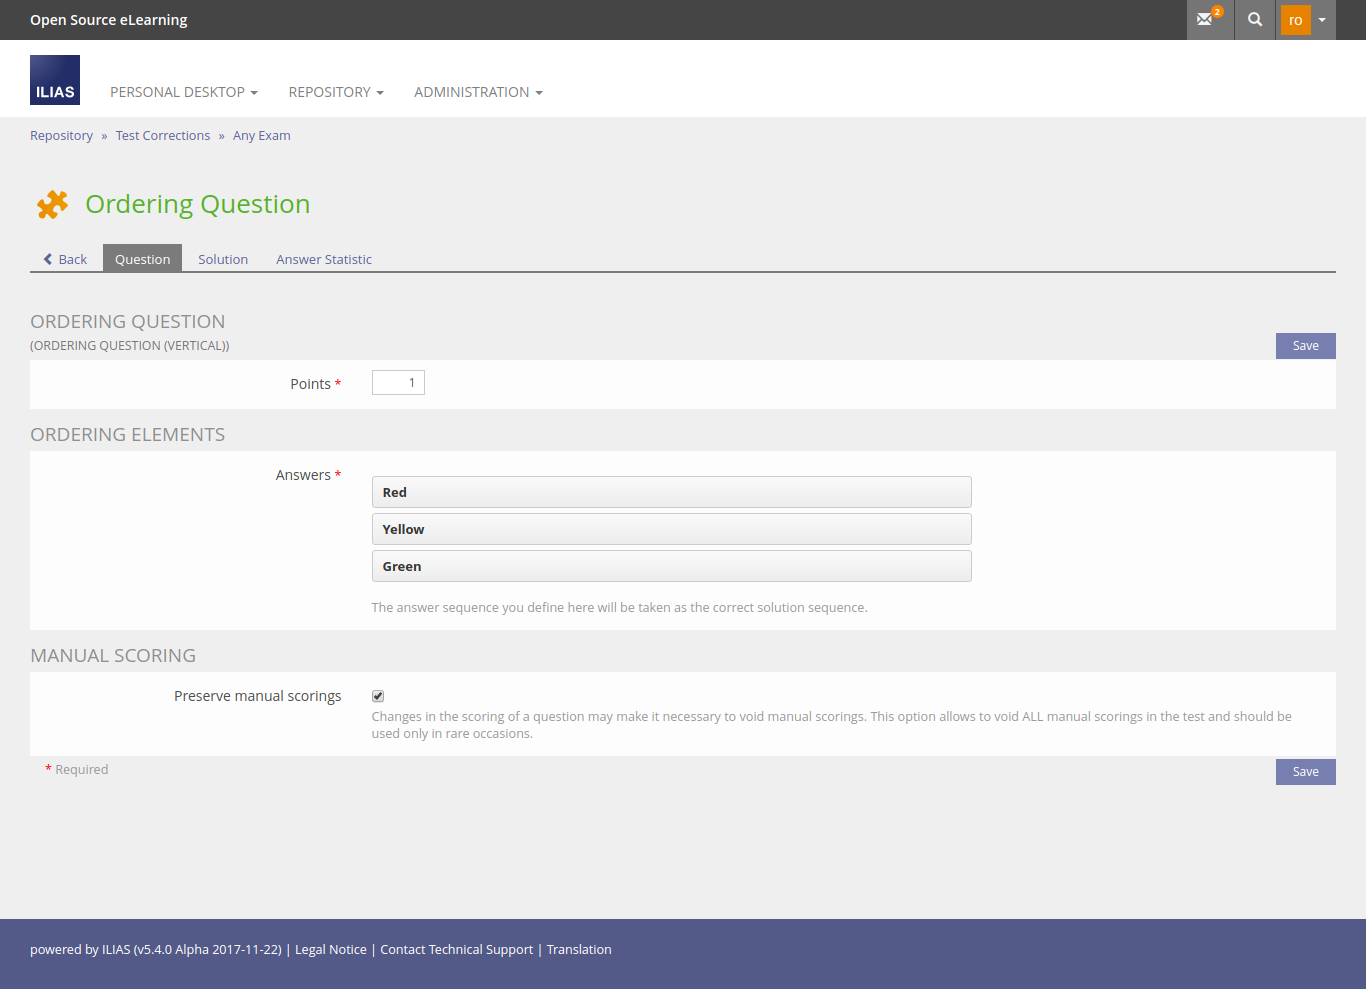Click the ILIAS logo
The height and width of the screenshot is (989, 1366).
click(x=55, y=80)
